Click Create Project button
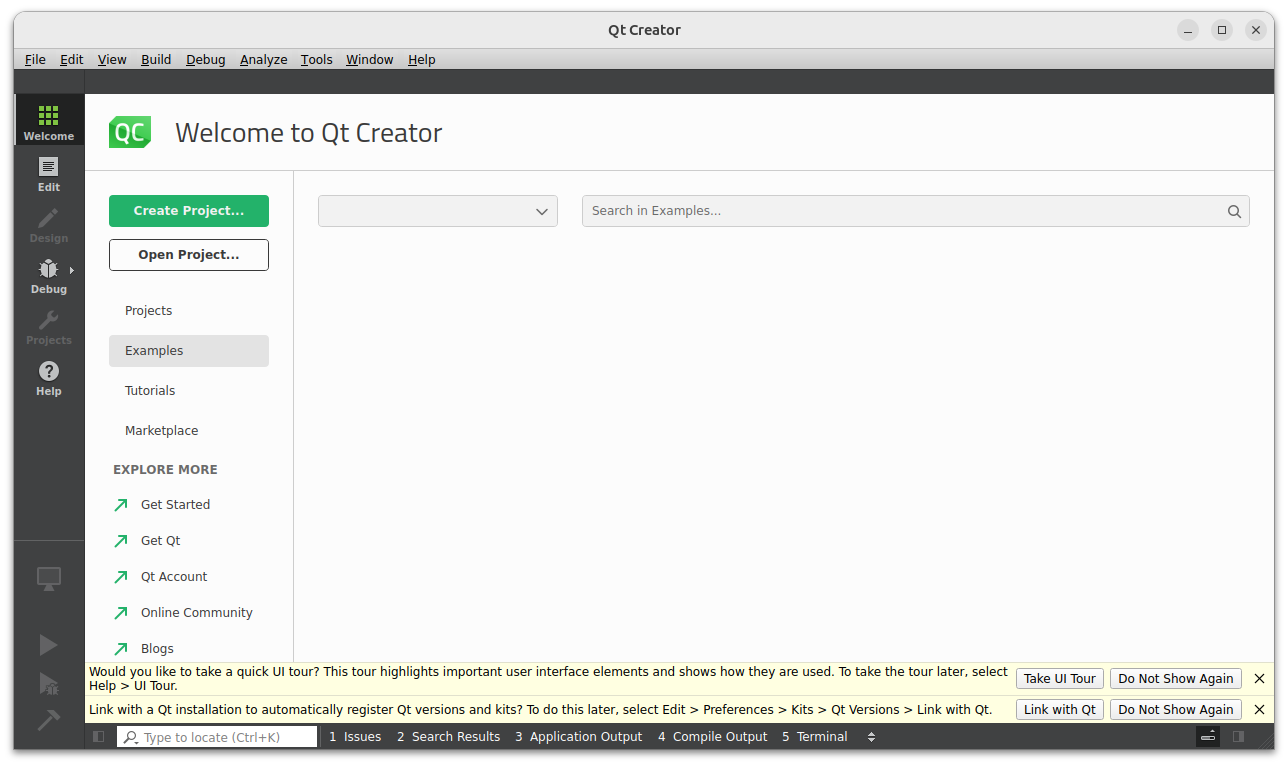Image resolution: width=1288 pixels, height=766 pixels. (x=189, y=211)
